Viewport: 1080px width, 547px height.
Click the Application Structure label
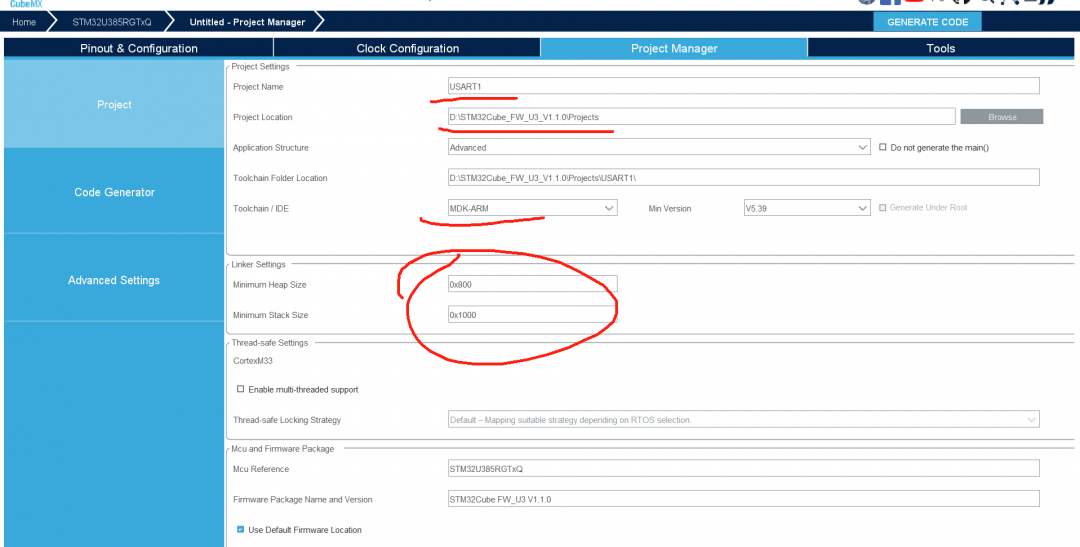point(271,148)
